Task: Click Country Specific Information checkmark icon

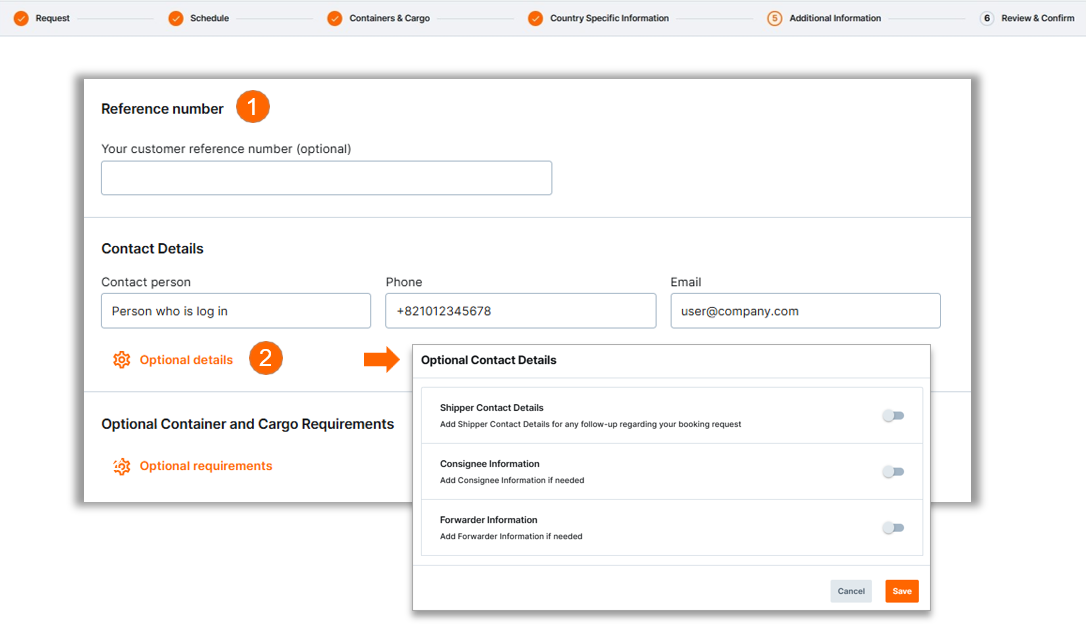Action: pos(536,18)
